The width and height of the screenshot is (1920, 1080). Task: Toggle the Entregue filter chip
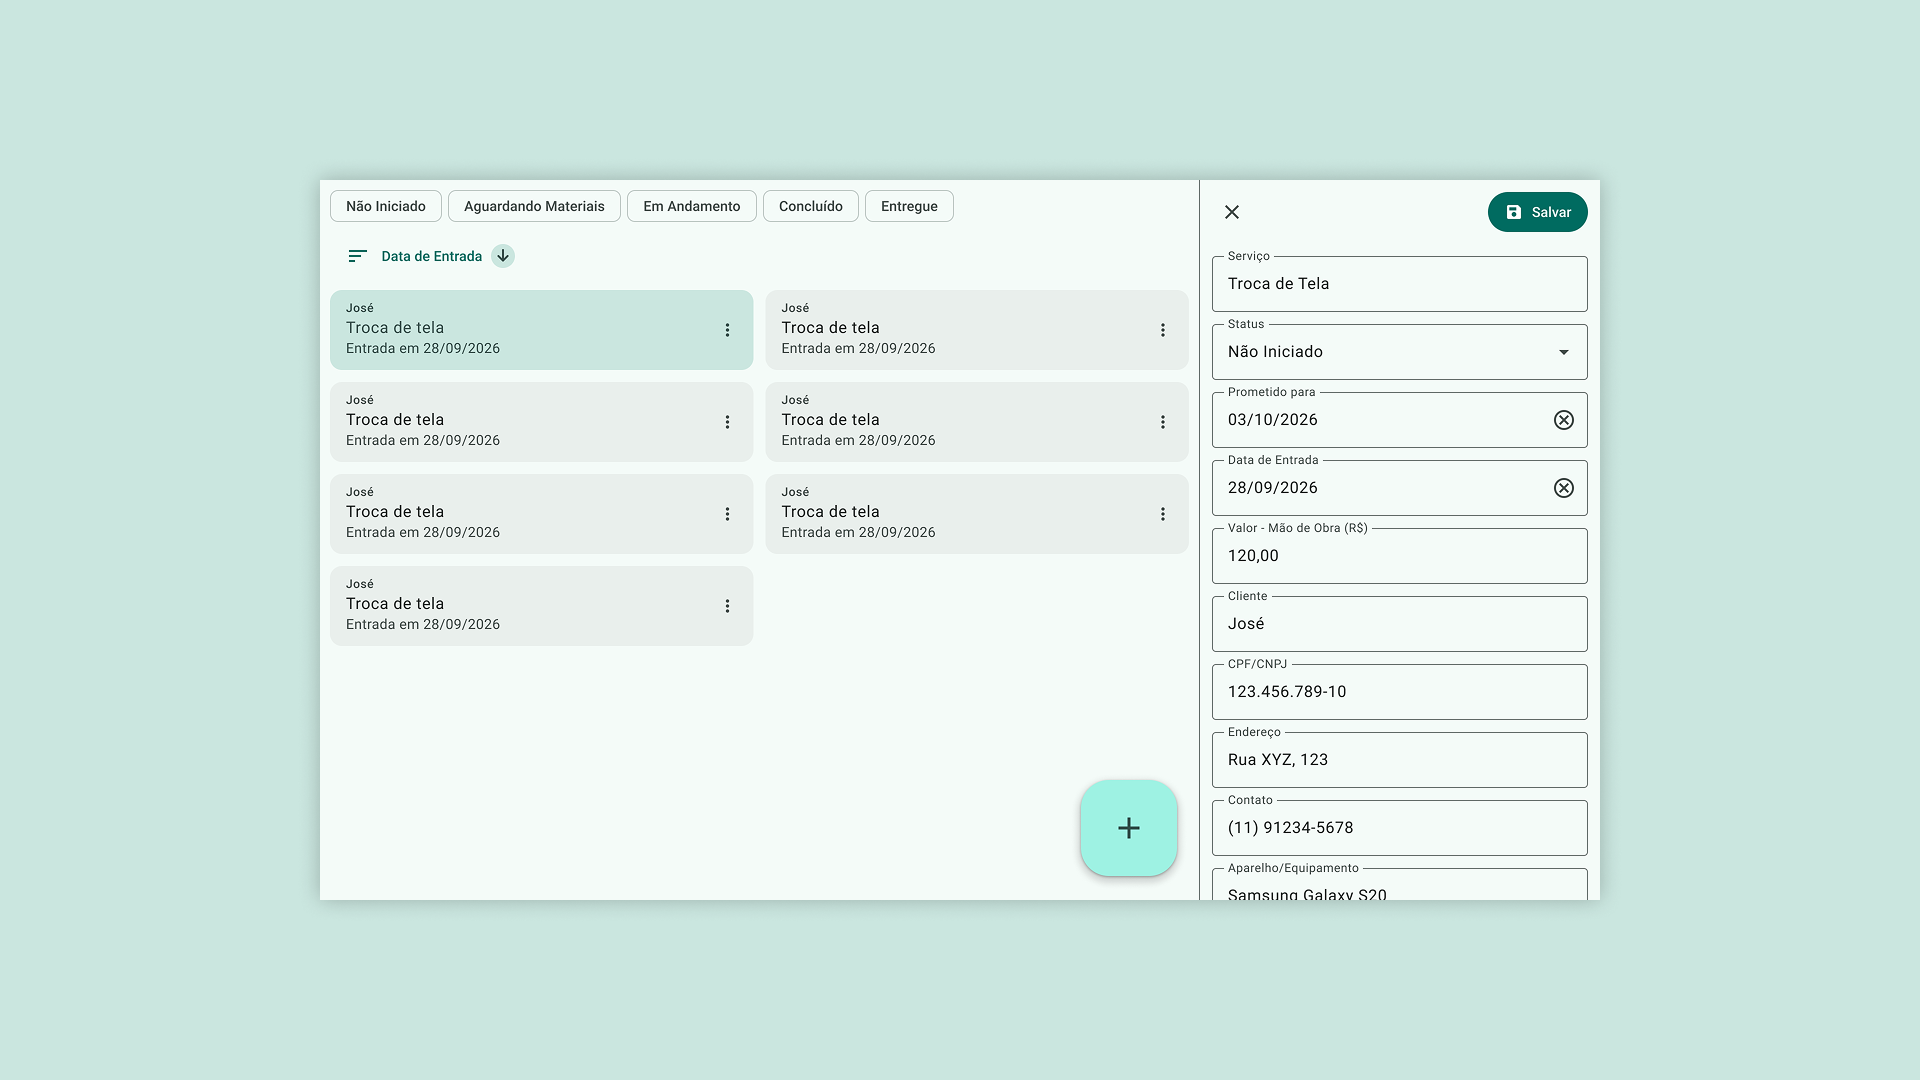click(x=909, y=206)
